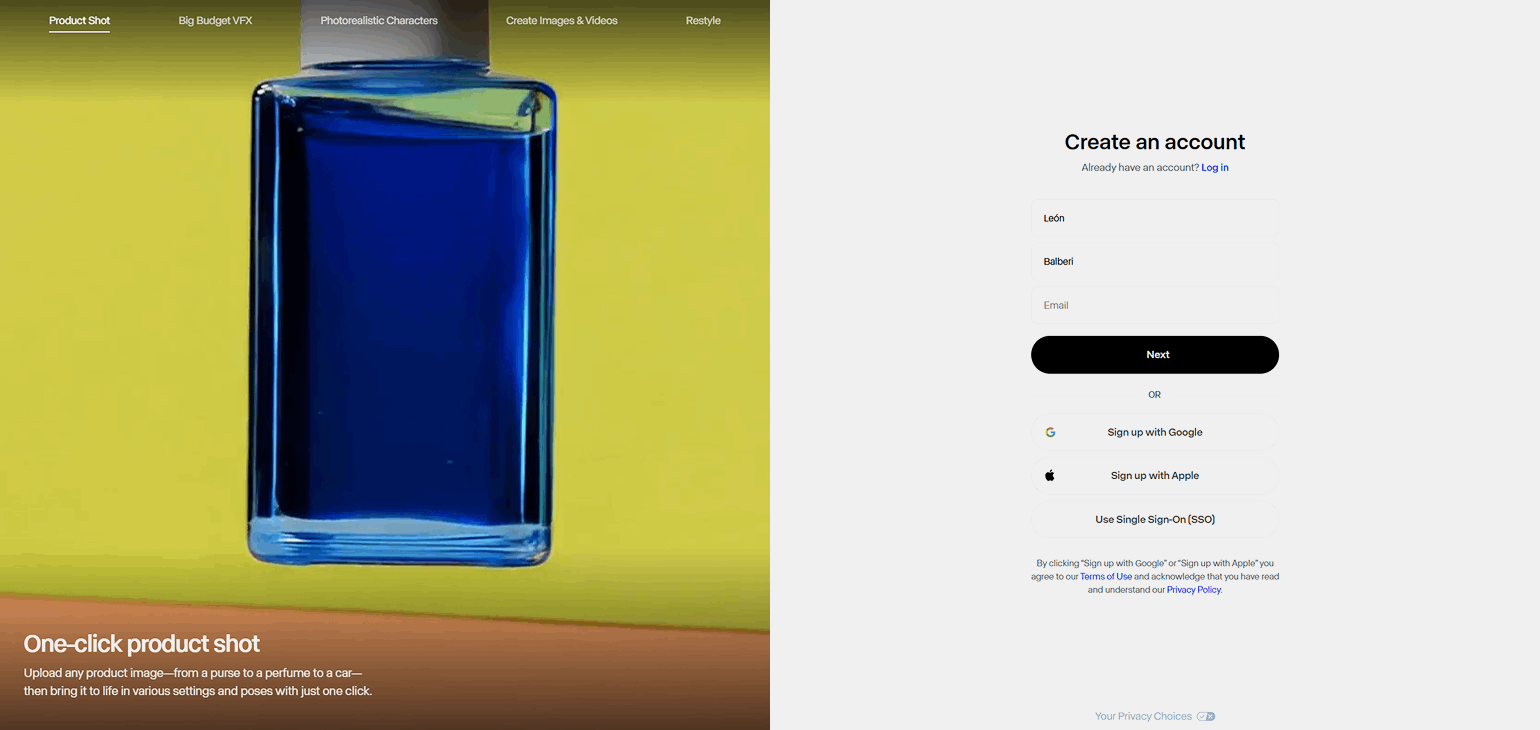Open the Log in link

(x=1215, y=168)
